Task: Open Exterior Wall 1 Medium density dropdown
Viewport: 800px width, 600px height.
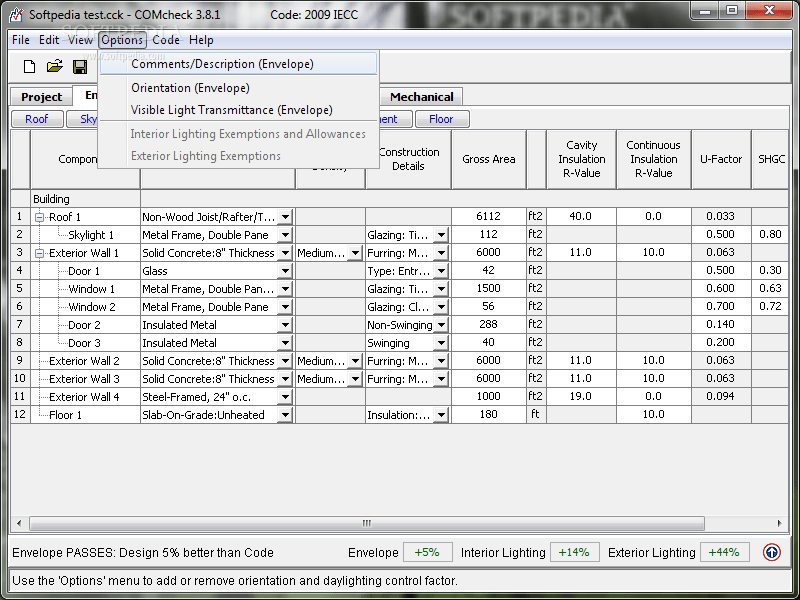Action: click(x=355, y=253)
